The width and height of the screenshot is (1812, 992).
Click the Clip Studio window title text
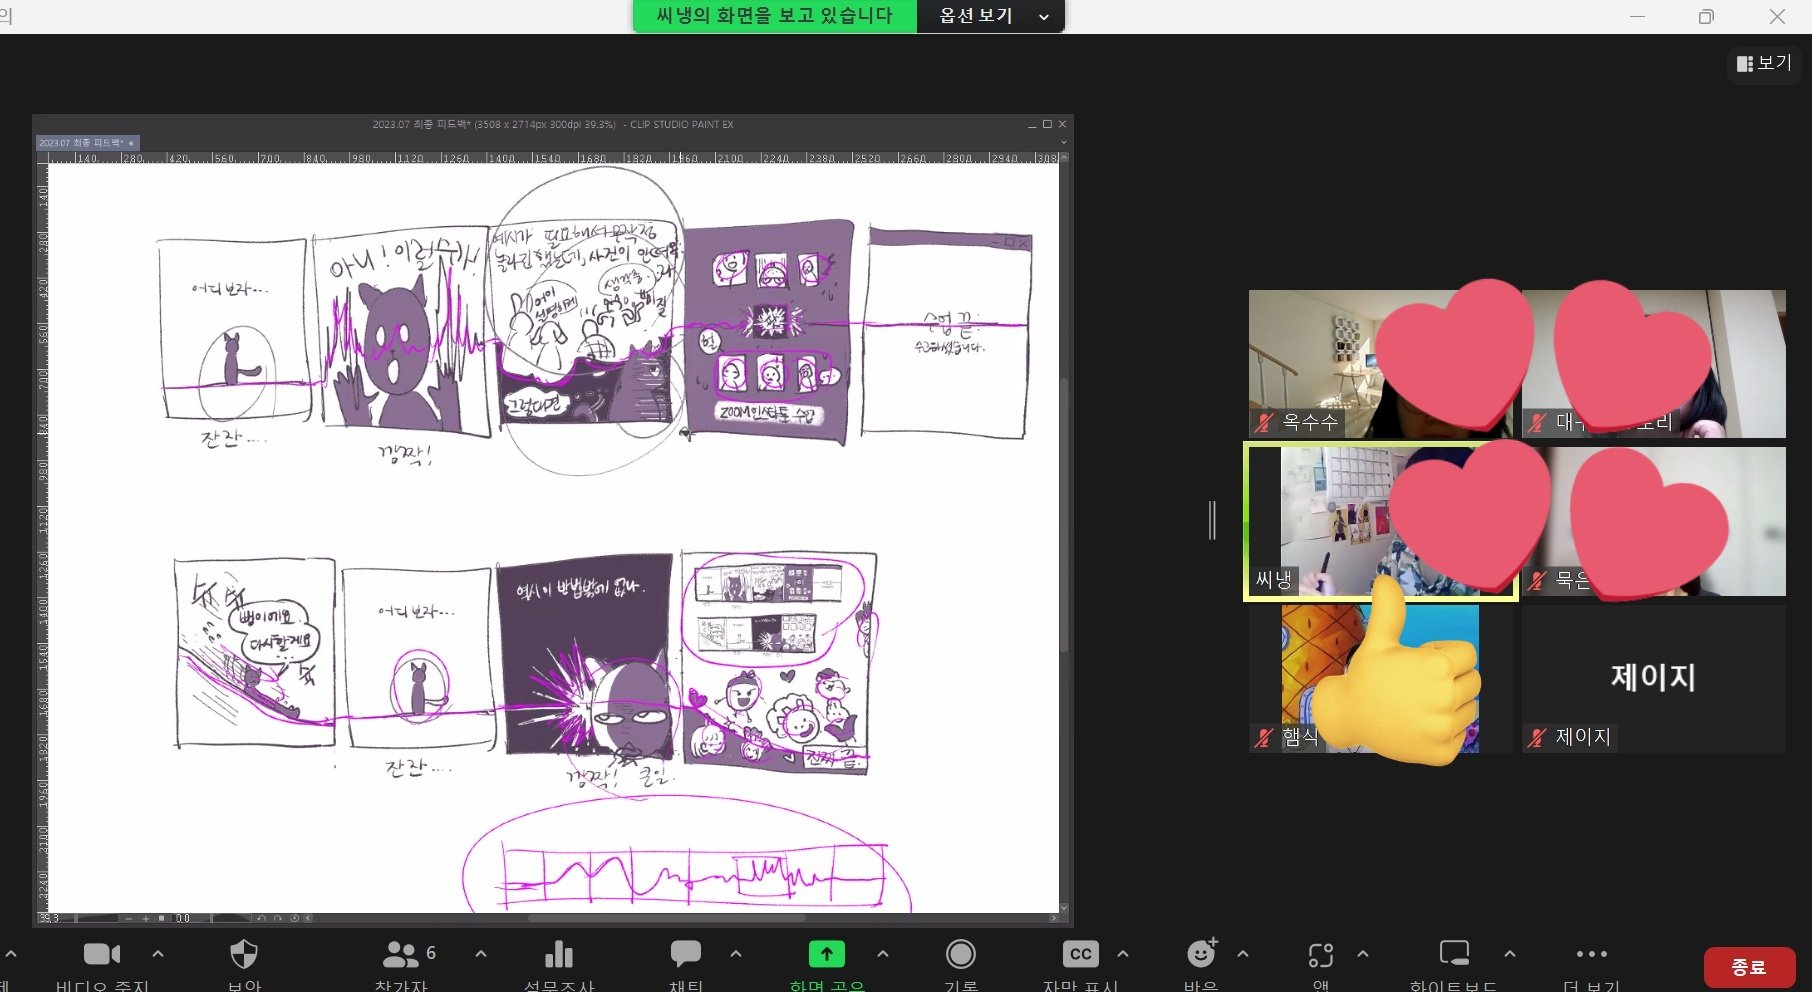pyautogui.click(x=553, y=125)
